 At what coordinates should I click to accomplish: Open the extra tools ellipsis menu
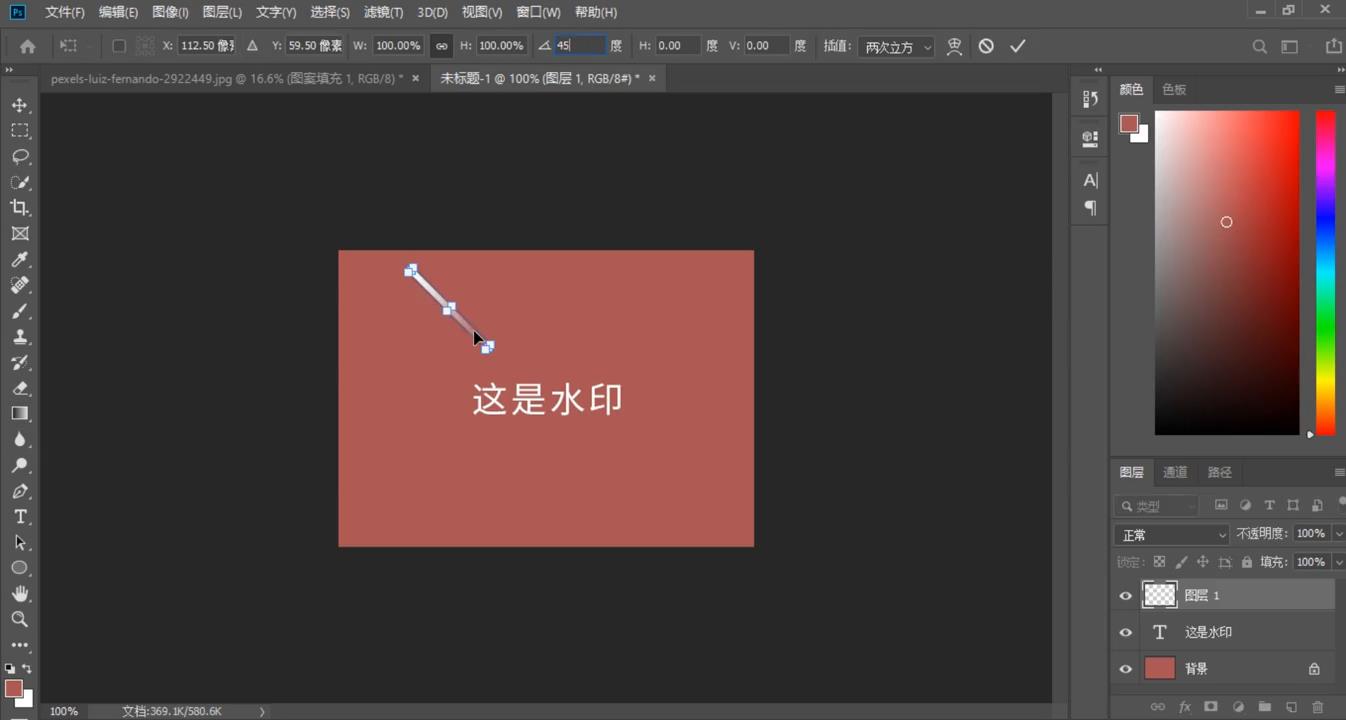[x=20, y=645]
